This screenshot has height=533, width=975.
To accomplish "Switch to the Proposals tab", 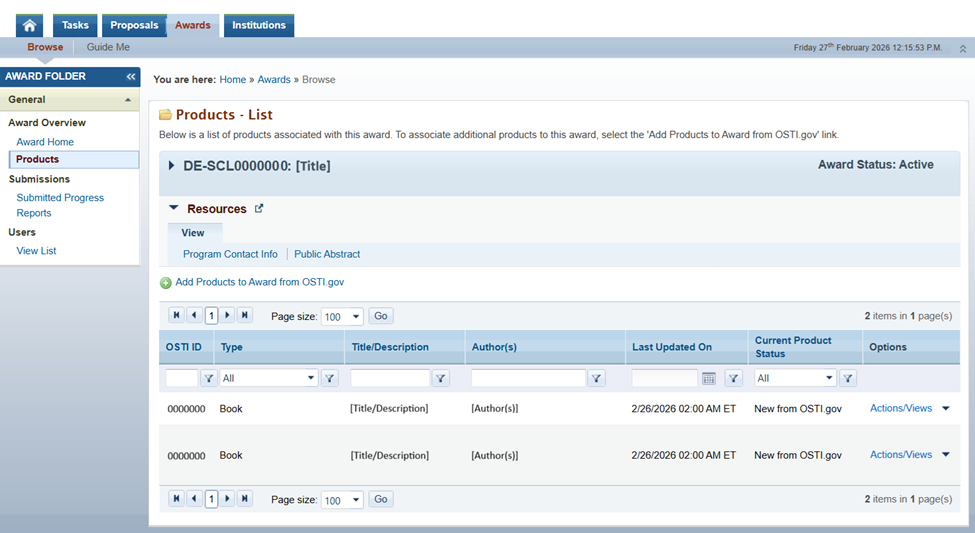I will click(x=134, y=25).
